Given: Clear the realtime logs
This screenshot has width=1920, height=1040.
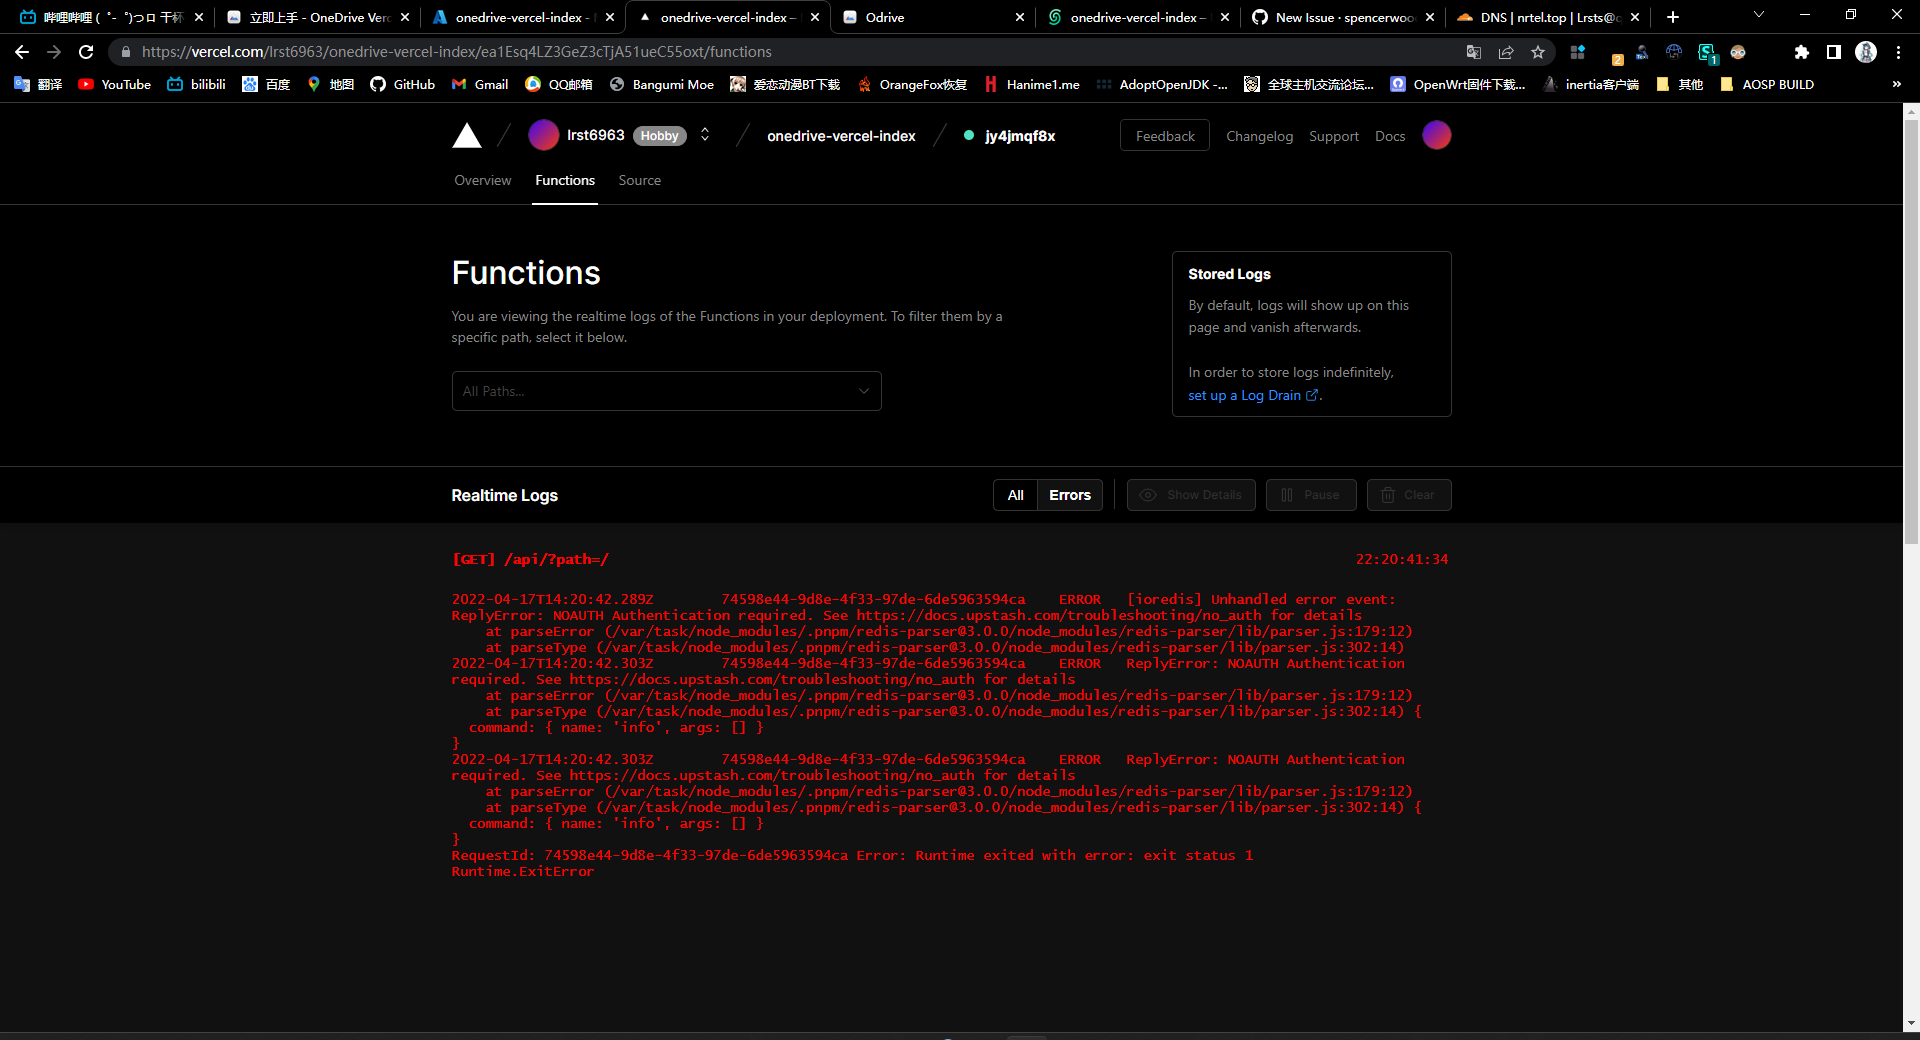Looking at the screenshot, I should 1409,495.
